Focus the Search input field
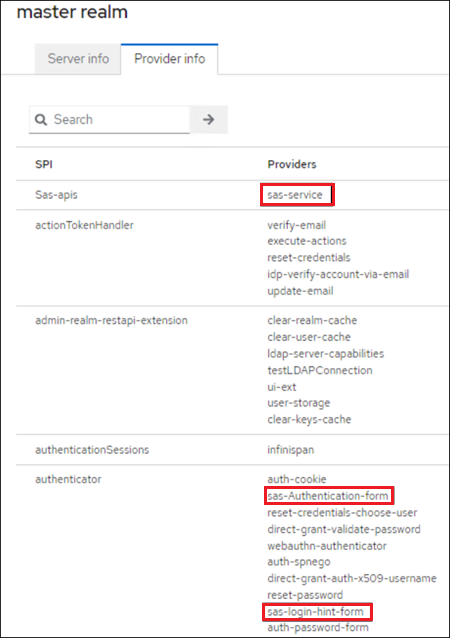450x638 pixels. click(x=109, y=120)
